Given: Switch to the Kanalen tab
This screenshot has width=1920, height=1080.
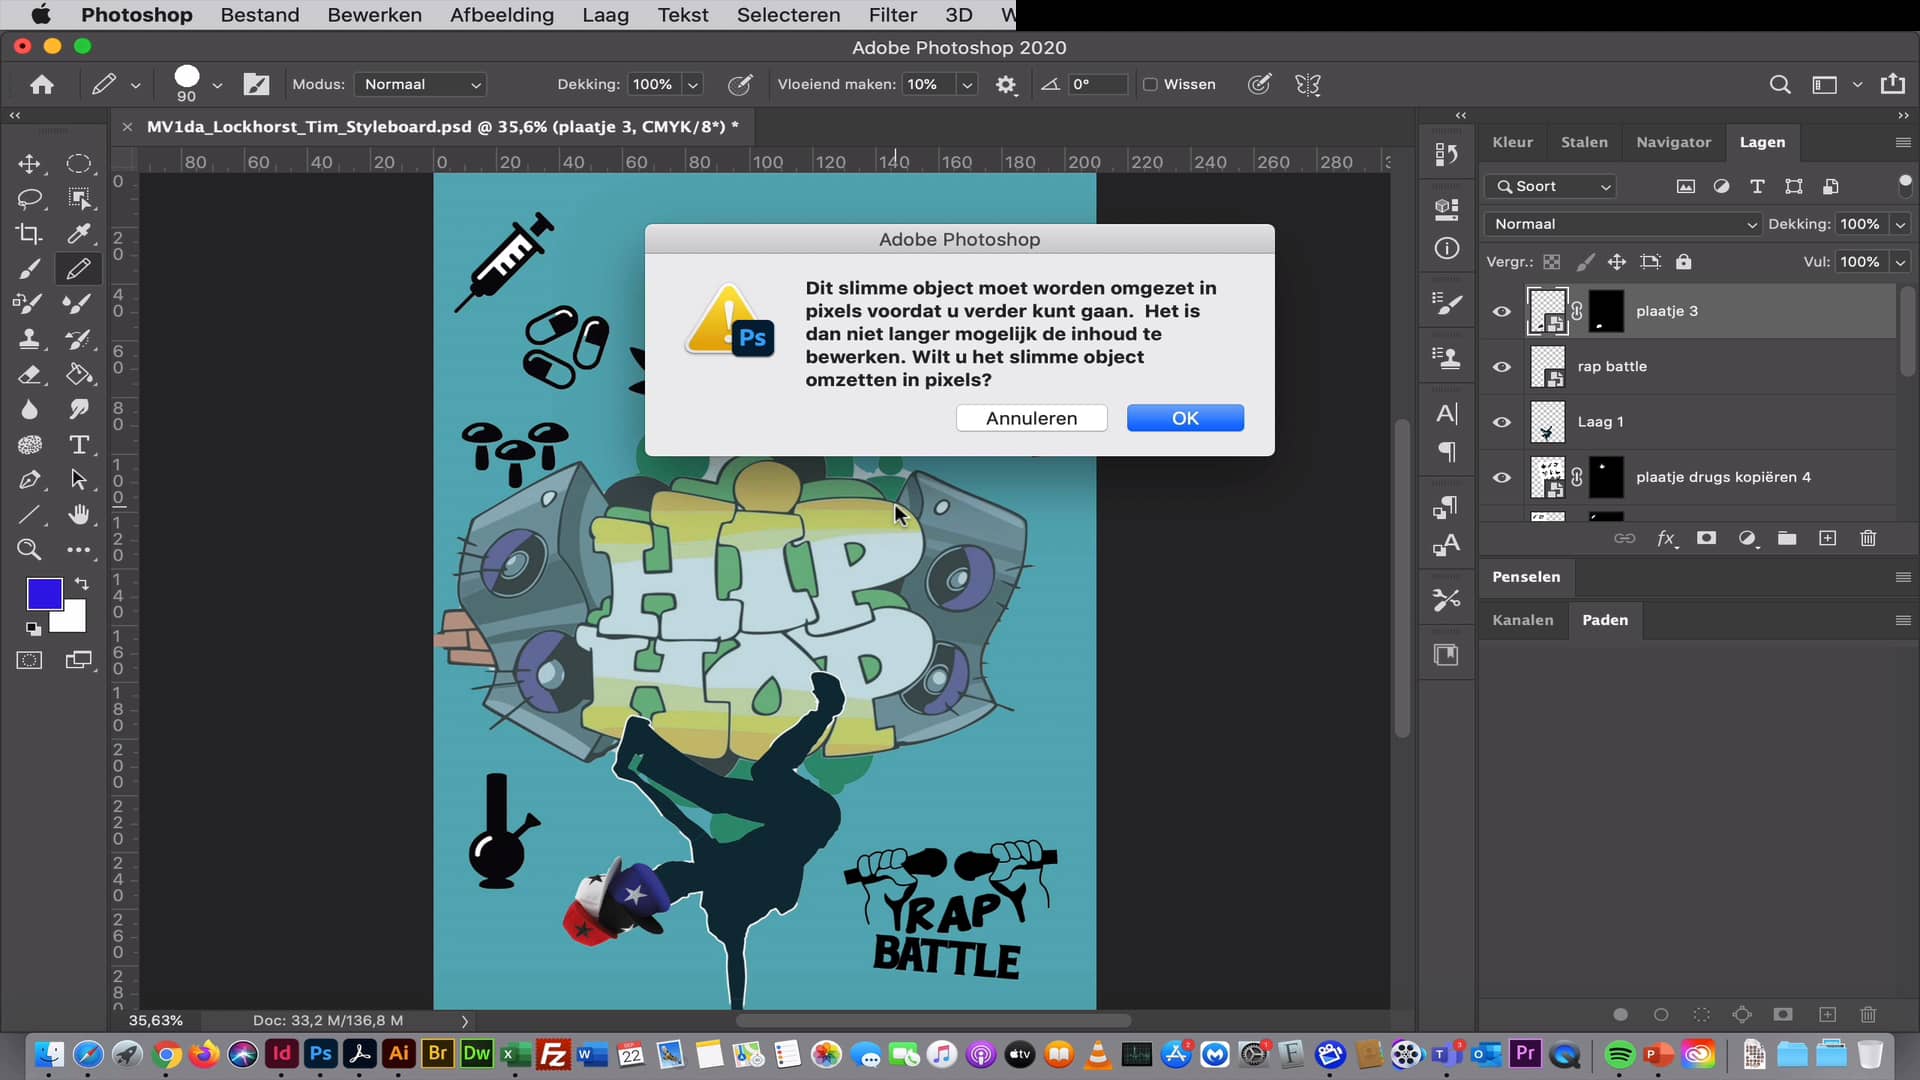Looking at the screenshot, I should (1522, 620).
